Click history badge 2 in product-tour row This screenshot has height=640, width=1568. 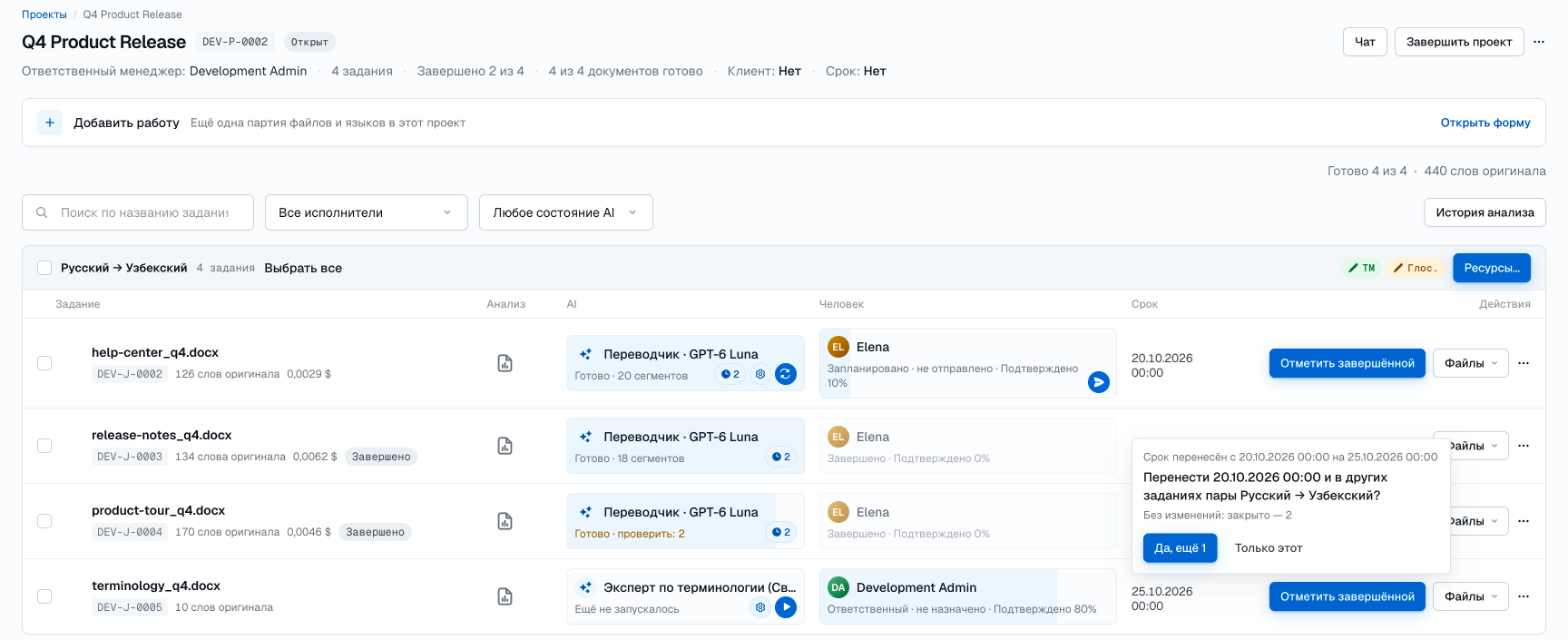tap(780, 532)
